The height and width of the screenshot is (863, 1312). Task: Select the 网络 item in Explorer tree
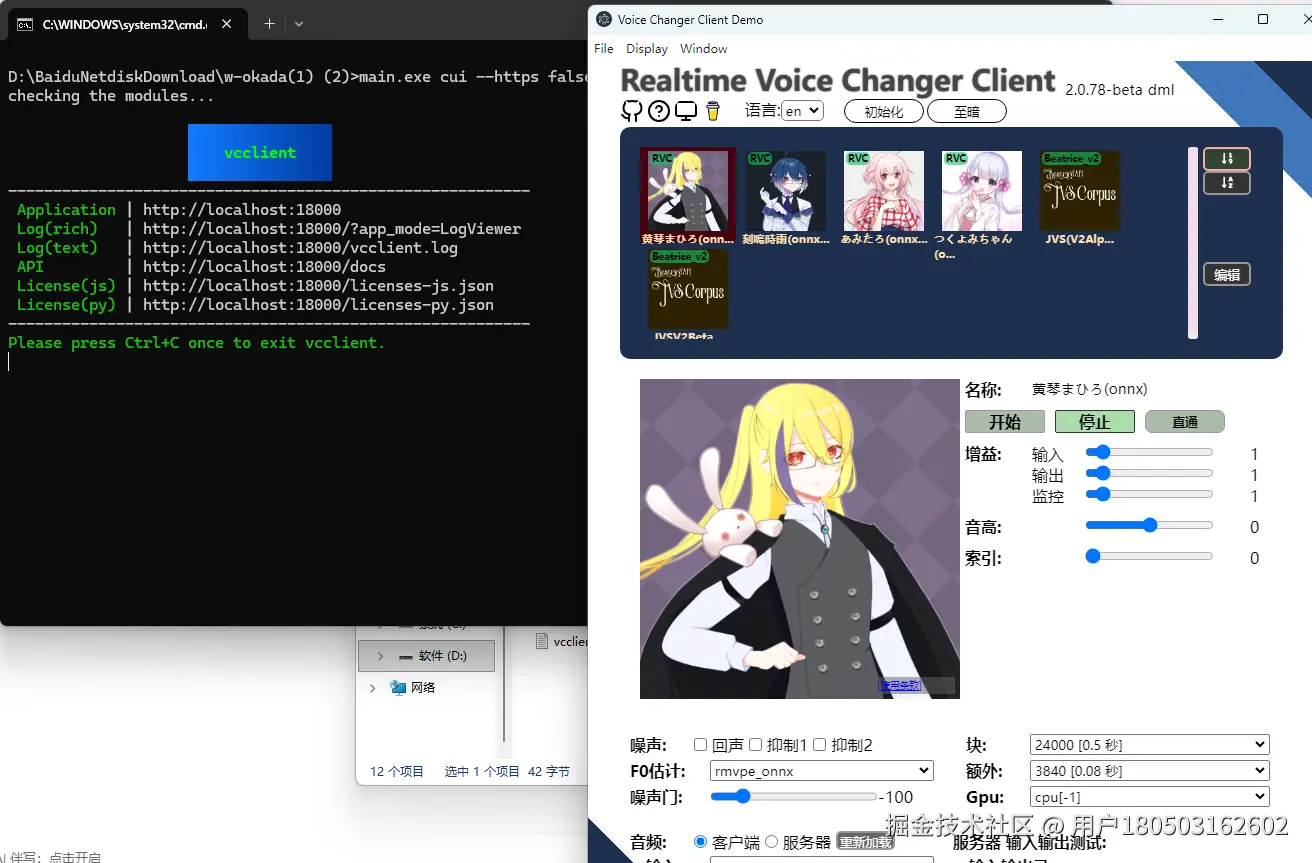tap(423, 688)
